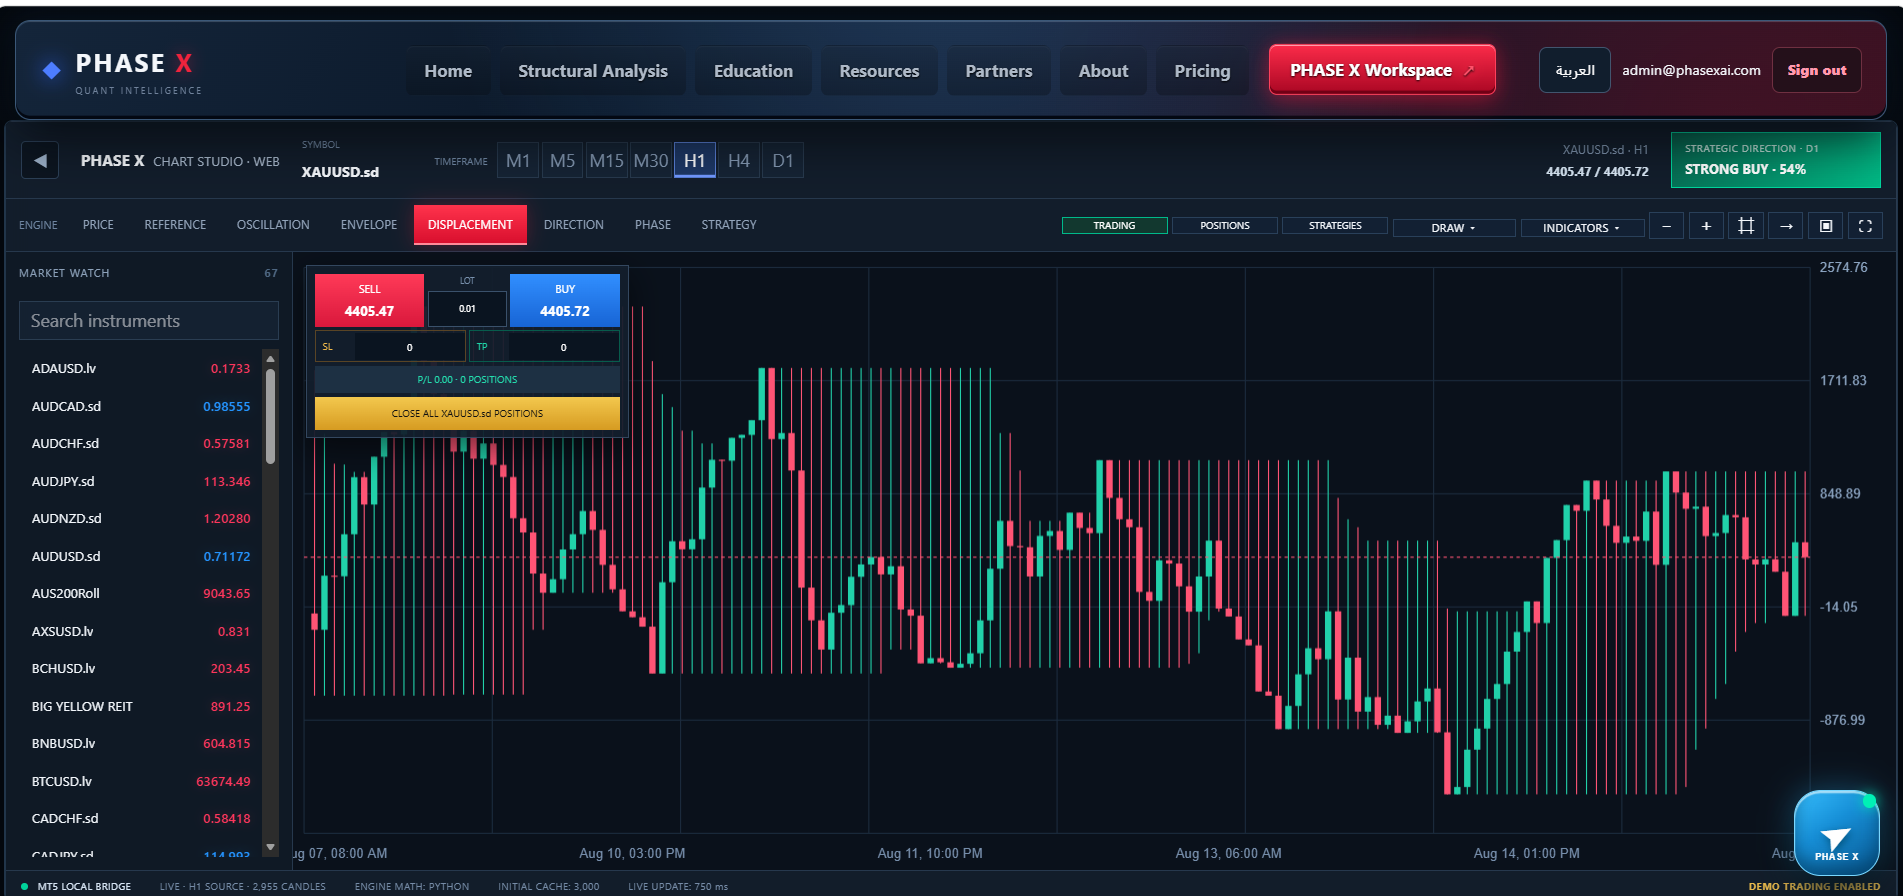Viewport: 1903px width, 896px height.
Task: Select the DISPLACEMENT engine tab
Action: tap(470, 225)
